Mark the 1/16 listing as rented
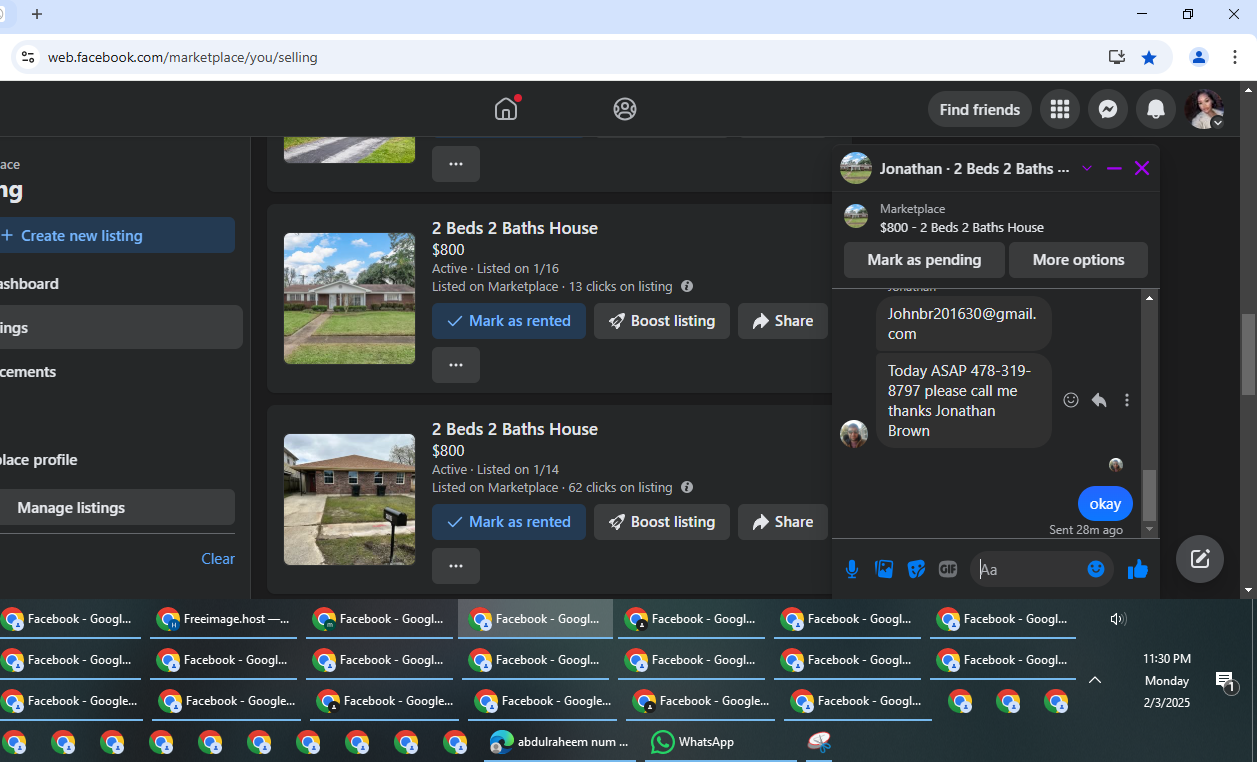Viewport: 1257px width, 762px height. 509,321
